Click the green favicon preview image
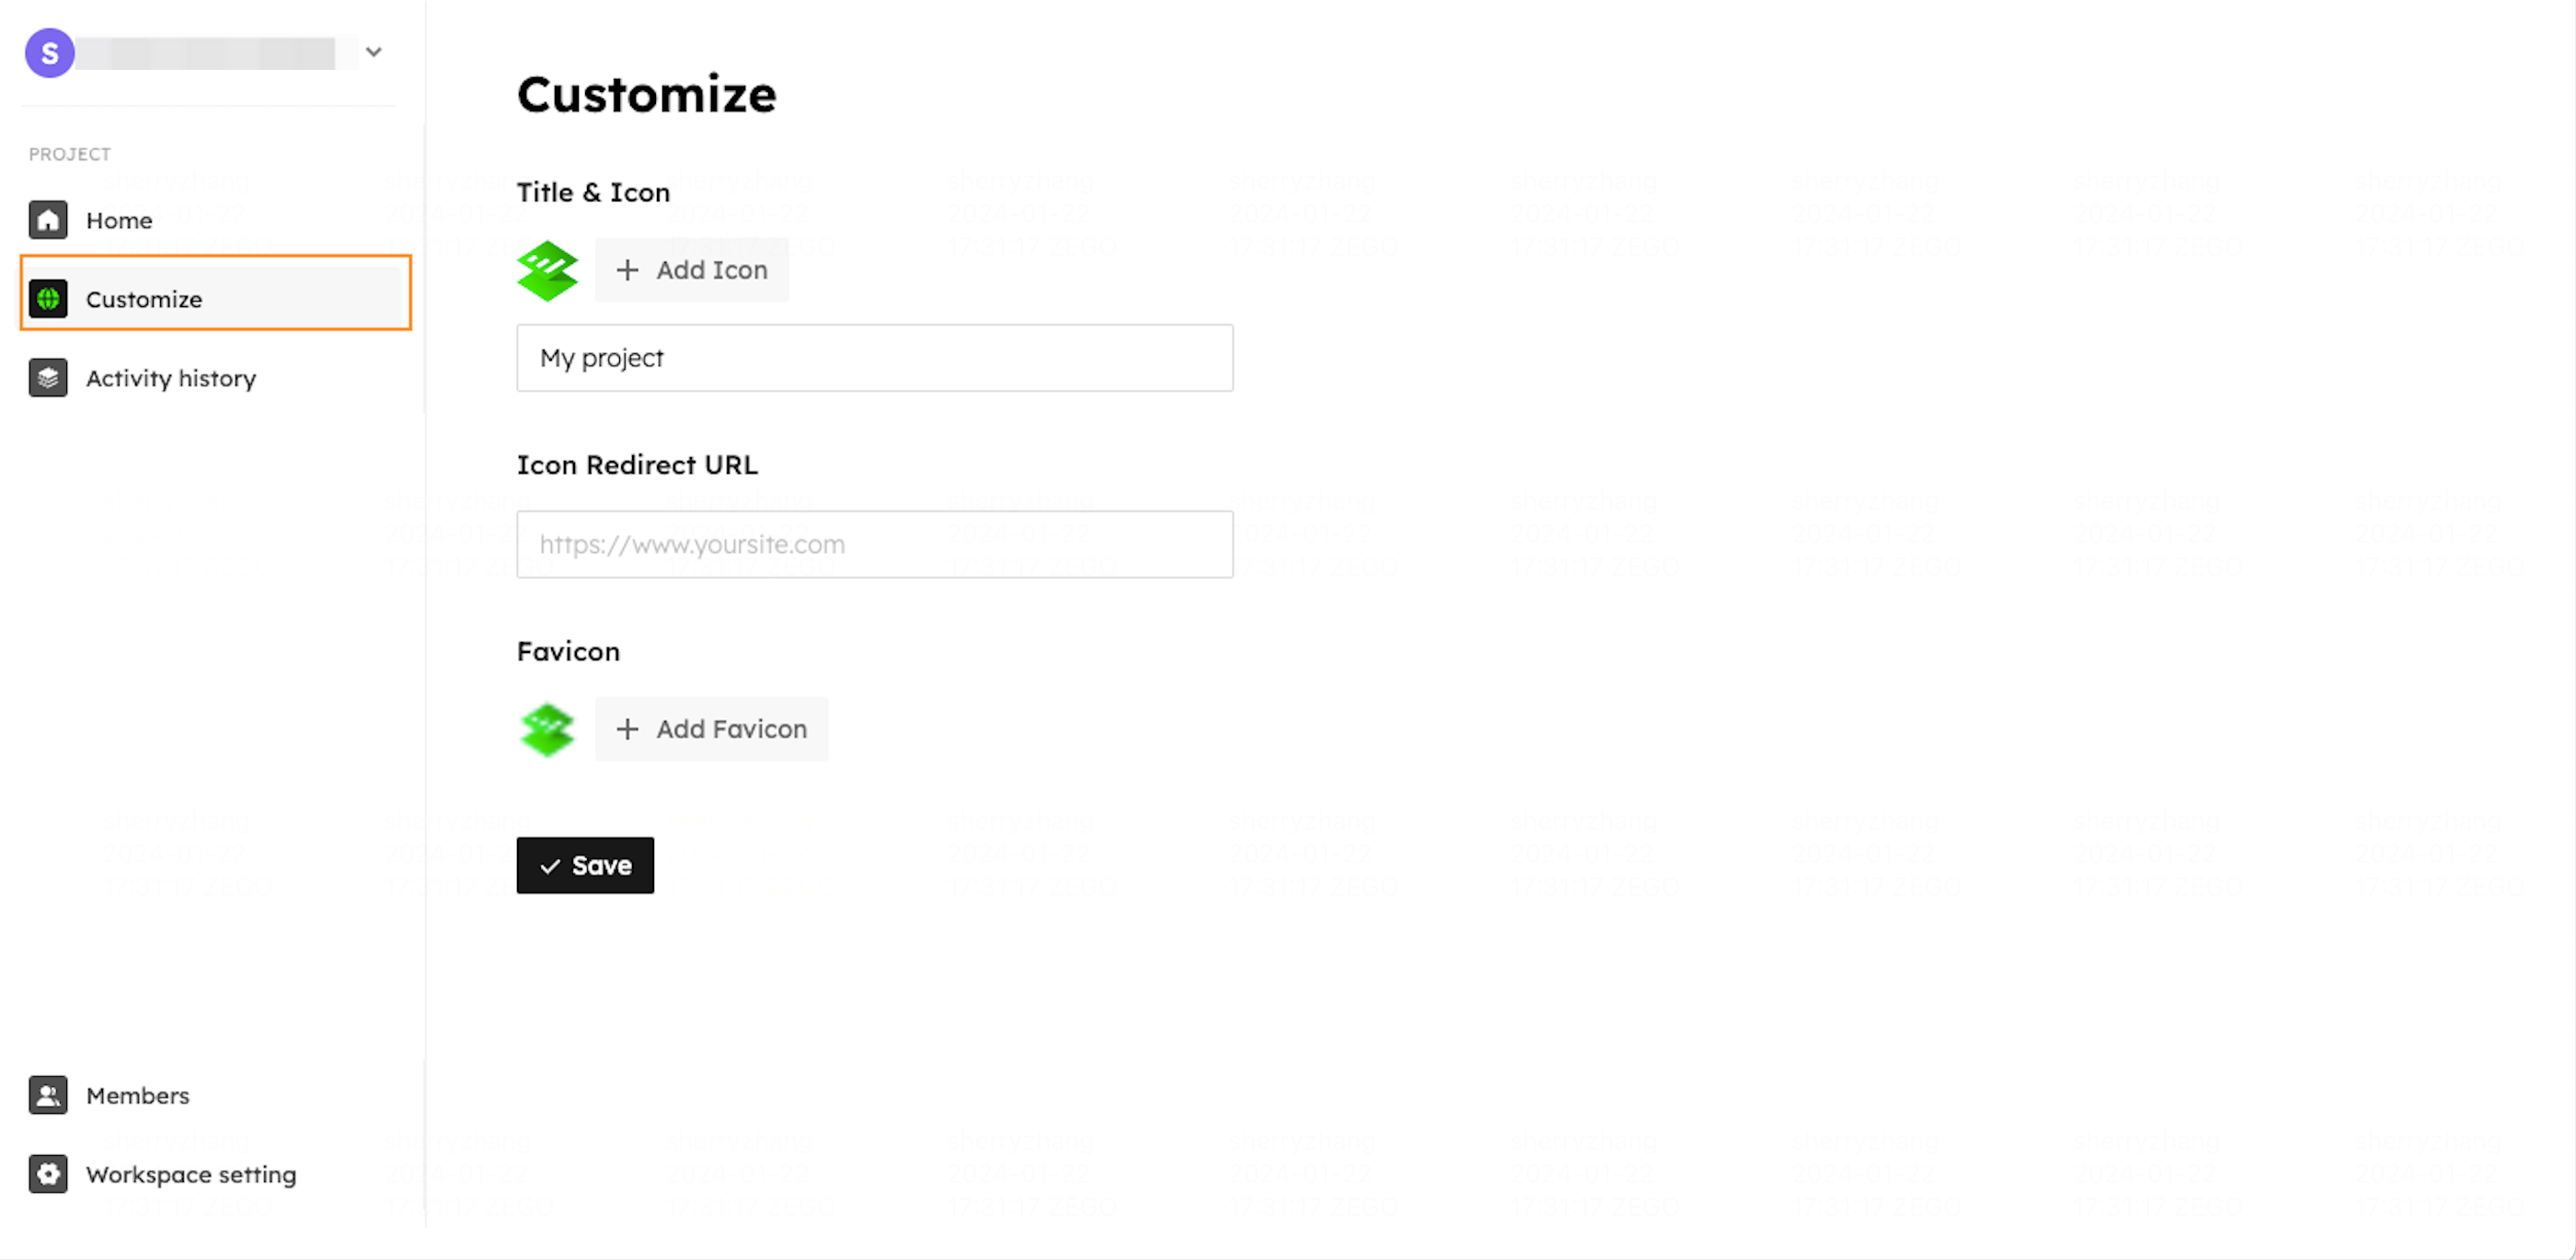The width and height of the screenshot is (2576, 1260). [x=547, y=729]
